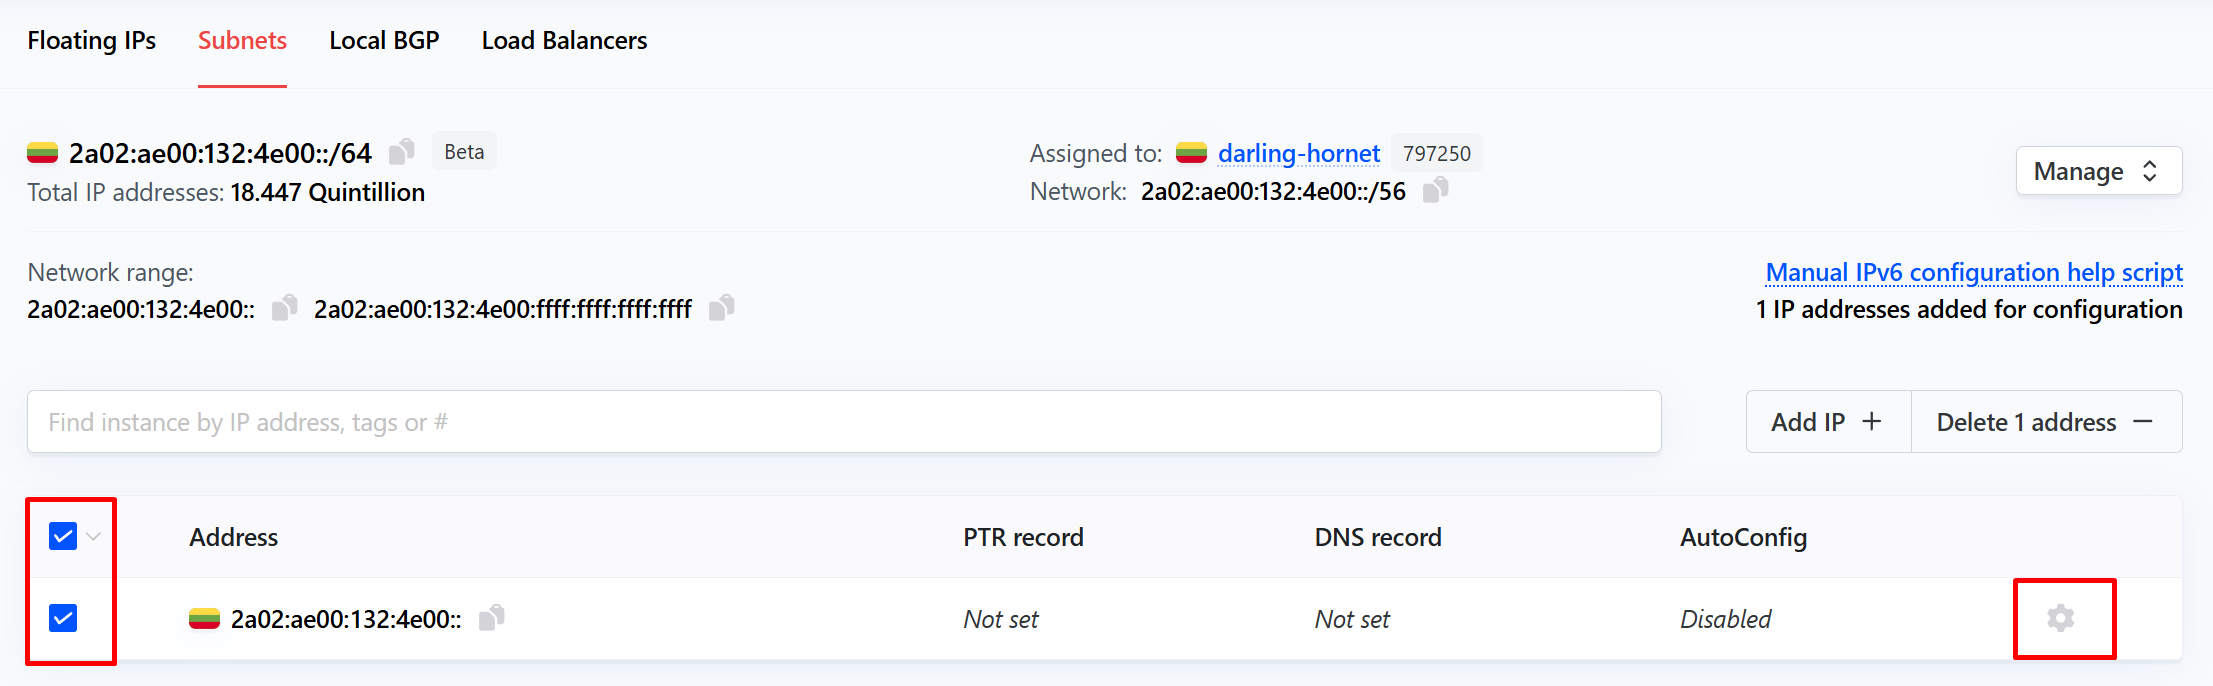Copy the subnet 2a02:ae00:132:4e00::/64 address
This screenshot has width=2213, height=686.
[402, 152]
